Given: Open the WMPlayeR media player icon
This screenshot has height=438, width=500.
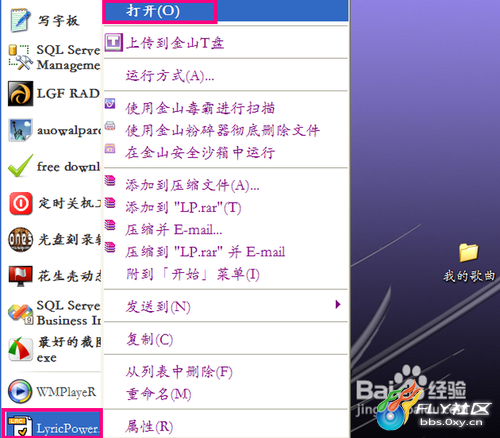Looking at the screenshot, I should click(20, 391).
